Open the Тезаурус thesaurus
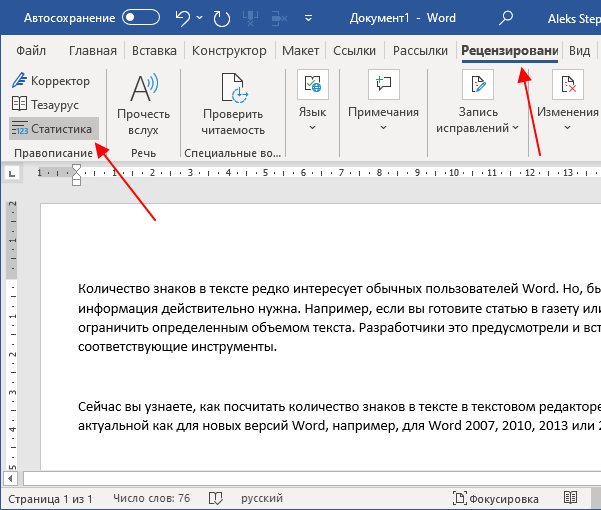Screen dimensions: 601x510 point(46,104)
